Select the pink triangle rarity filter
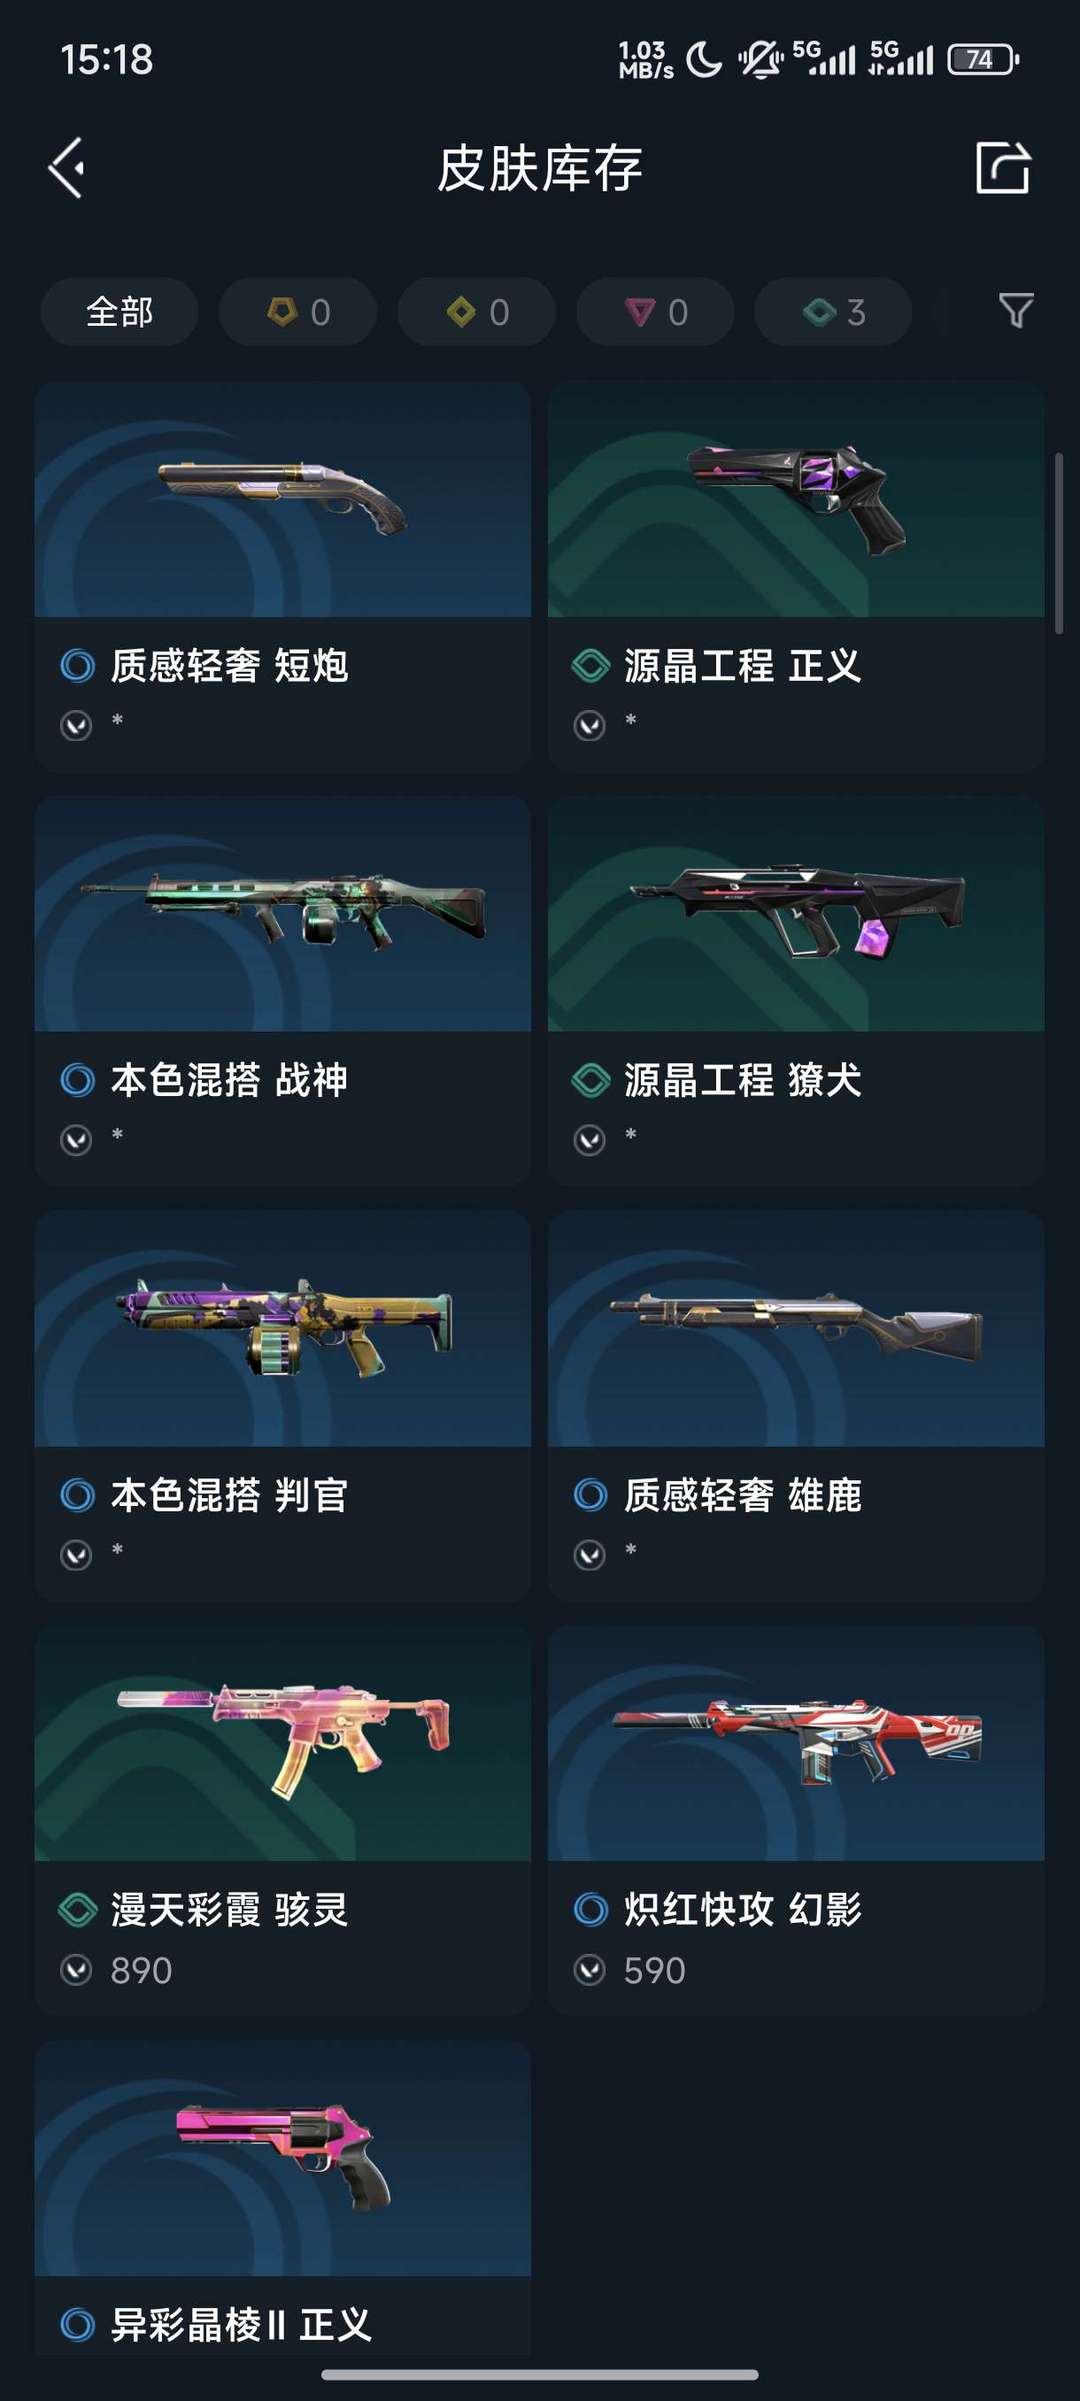The height and width of the screenshot is (2401, 1080). [655, 312]
